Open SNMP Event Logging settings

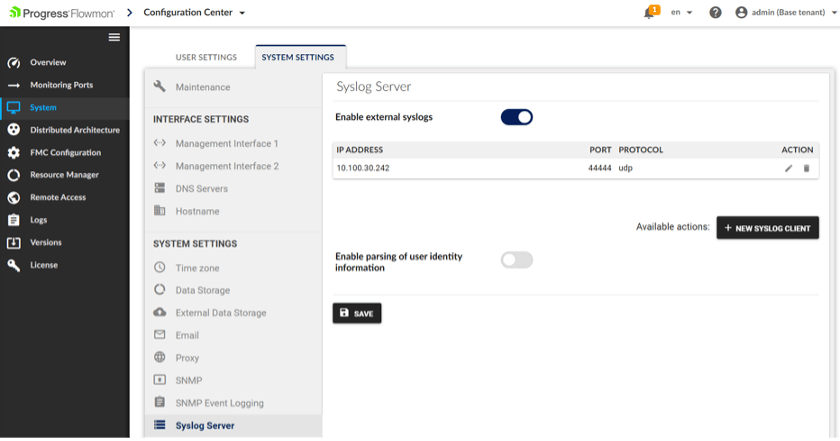[219, 403]
